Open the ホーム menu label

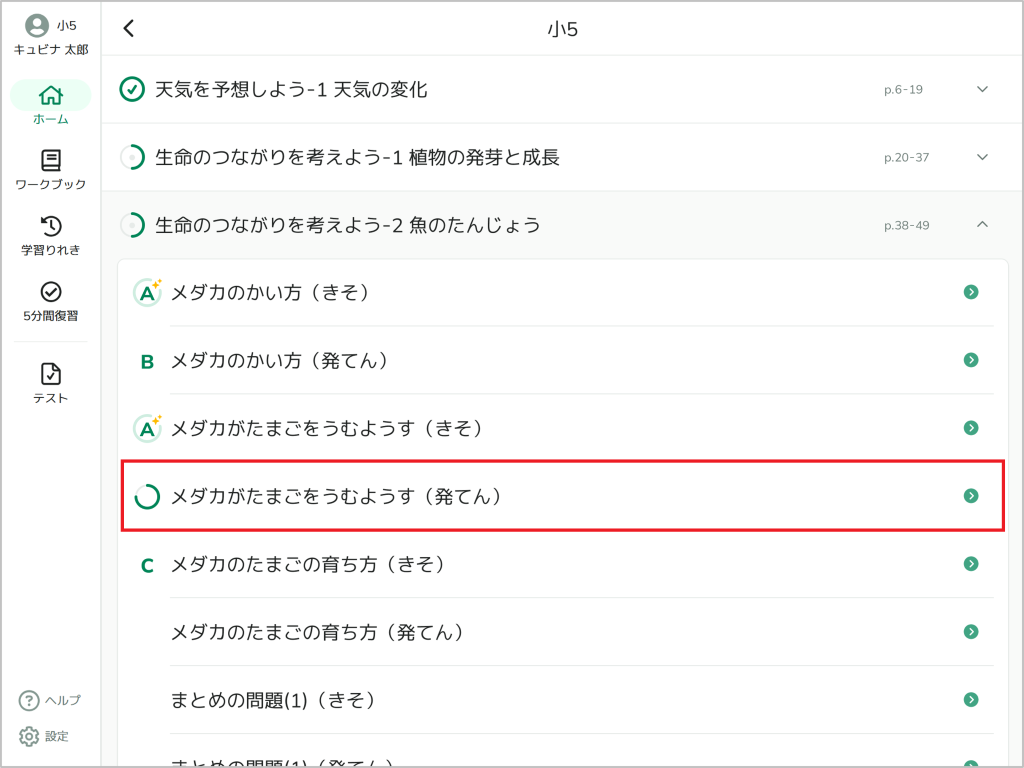coord(50,119)
